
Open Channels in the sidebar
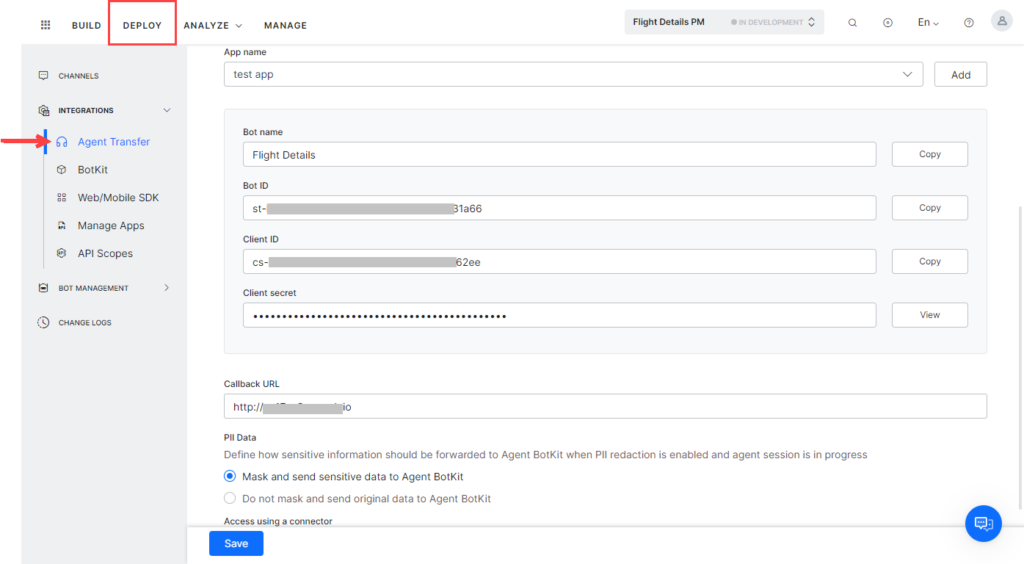coord(78,76)
